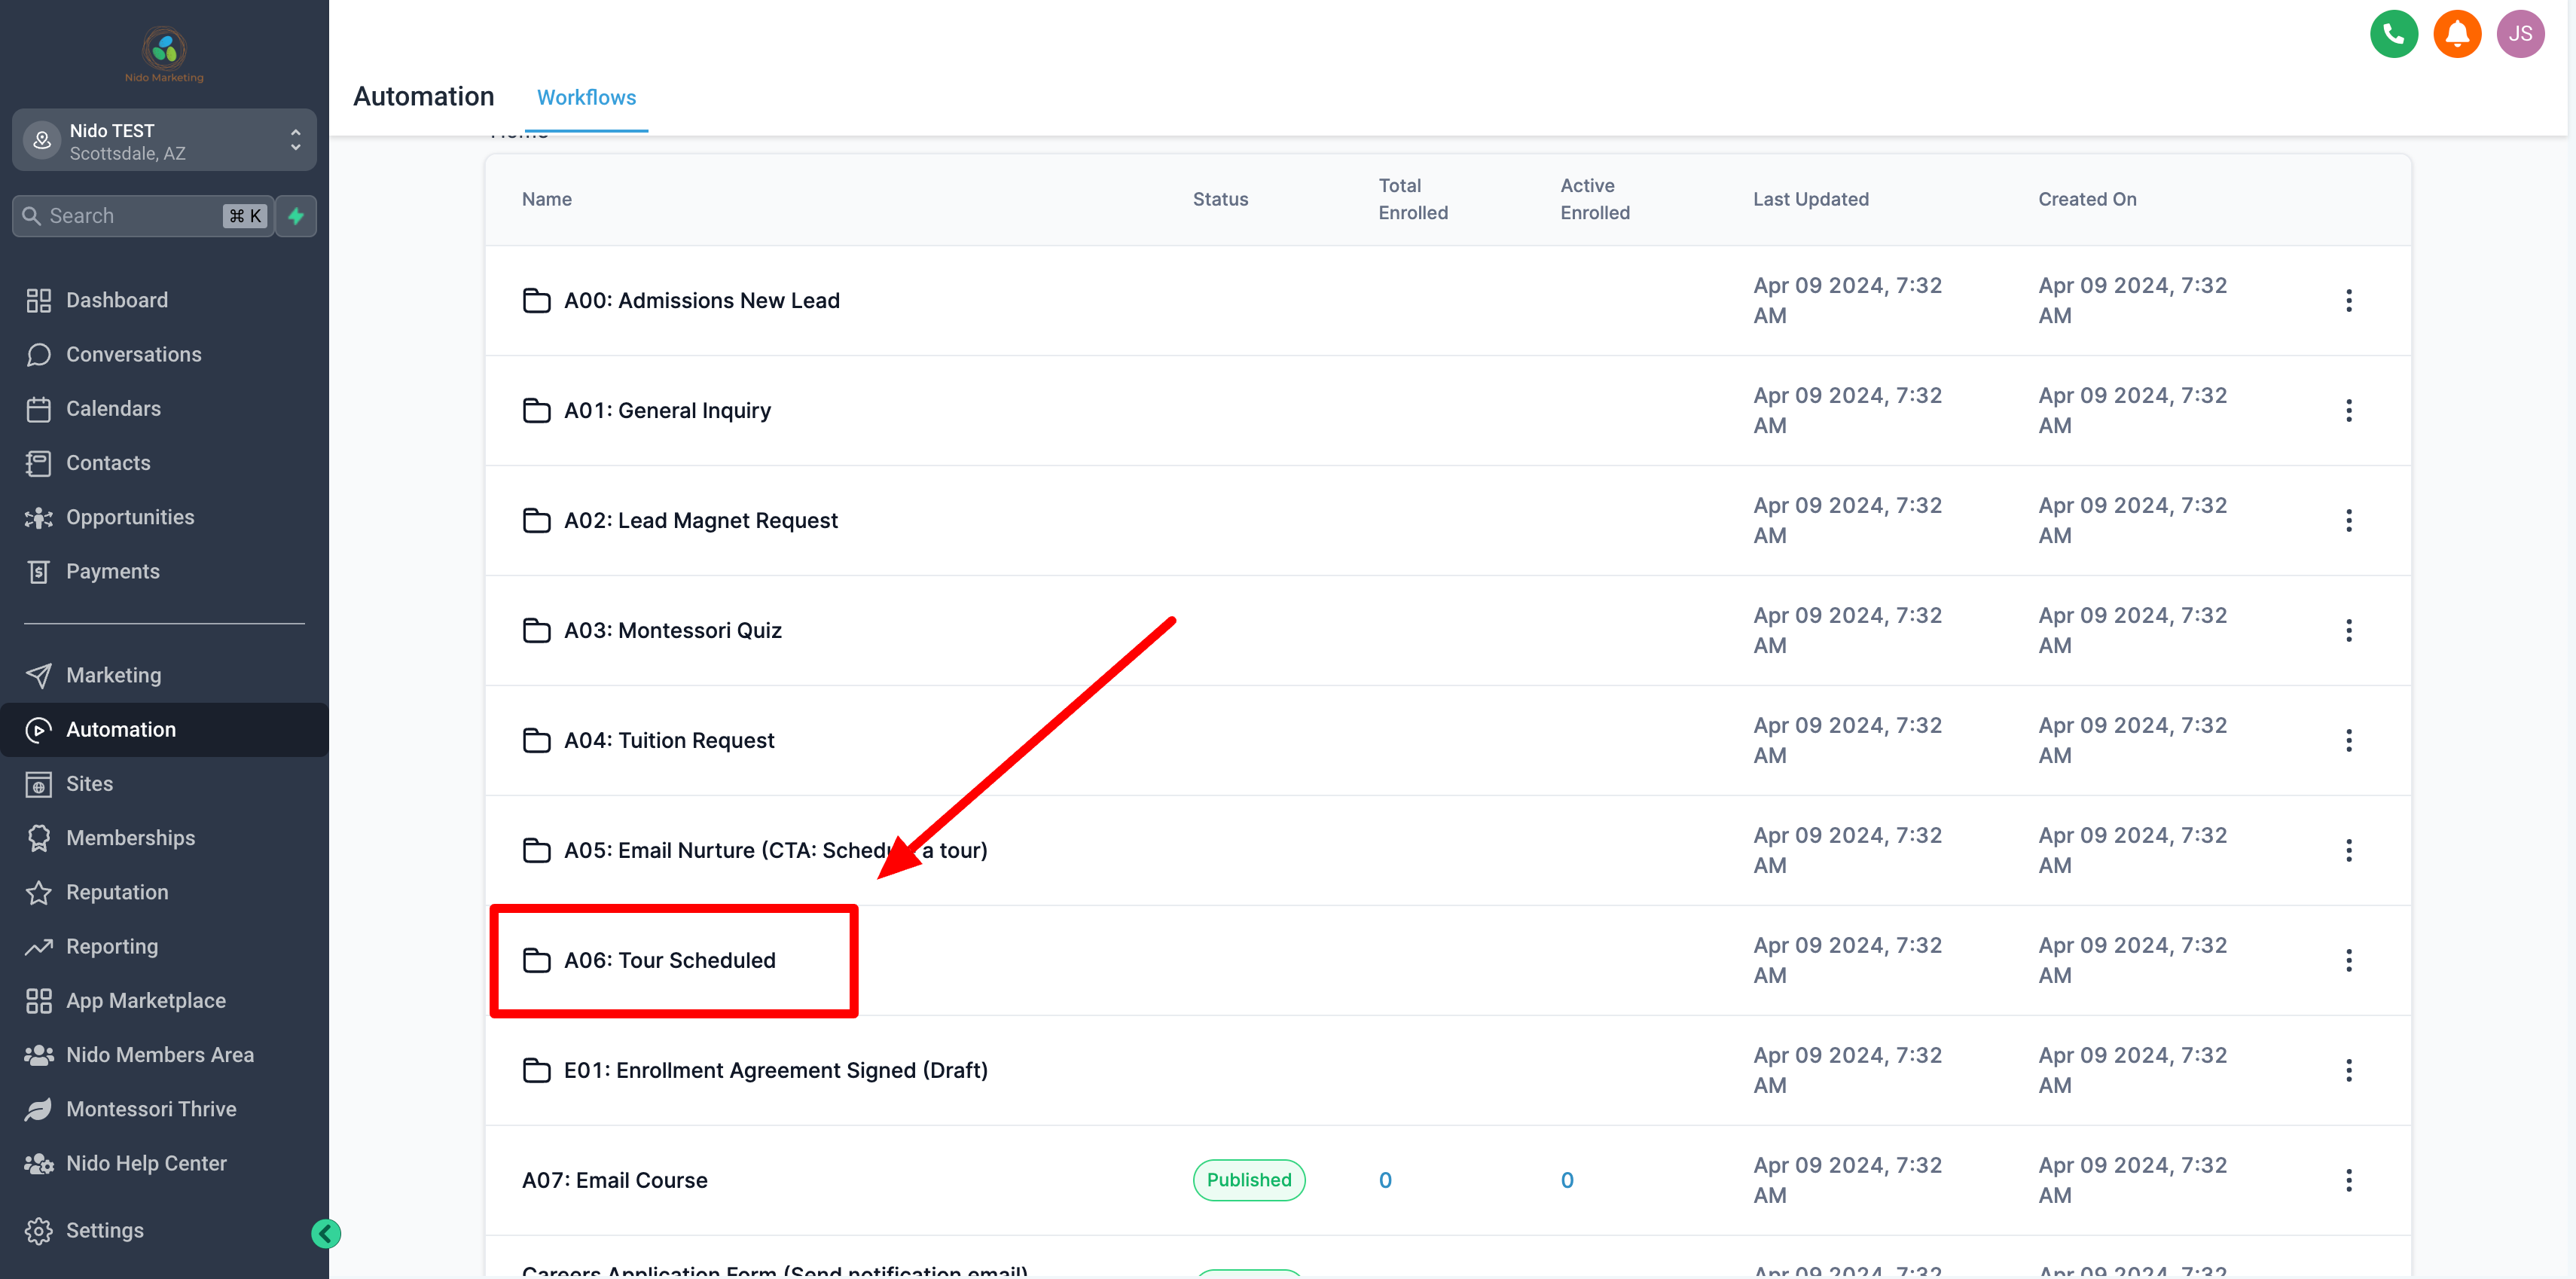The width and height of the screenshot is (2576, 1279).
Task: Open Marketing in the sidebar
Action: click(x=164, y=675)
